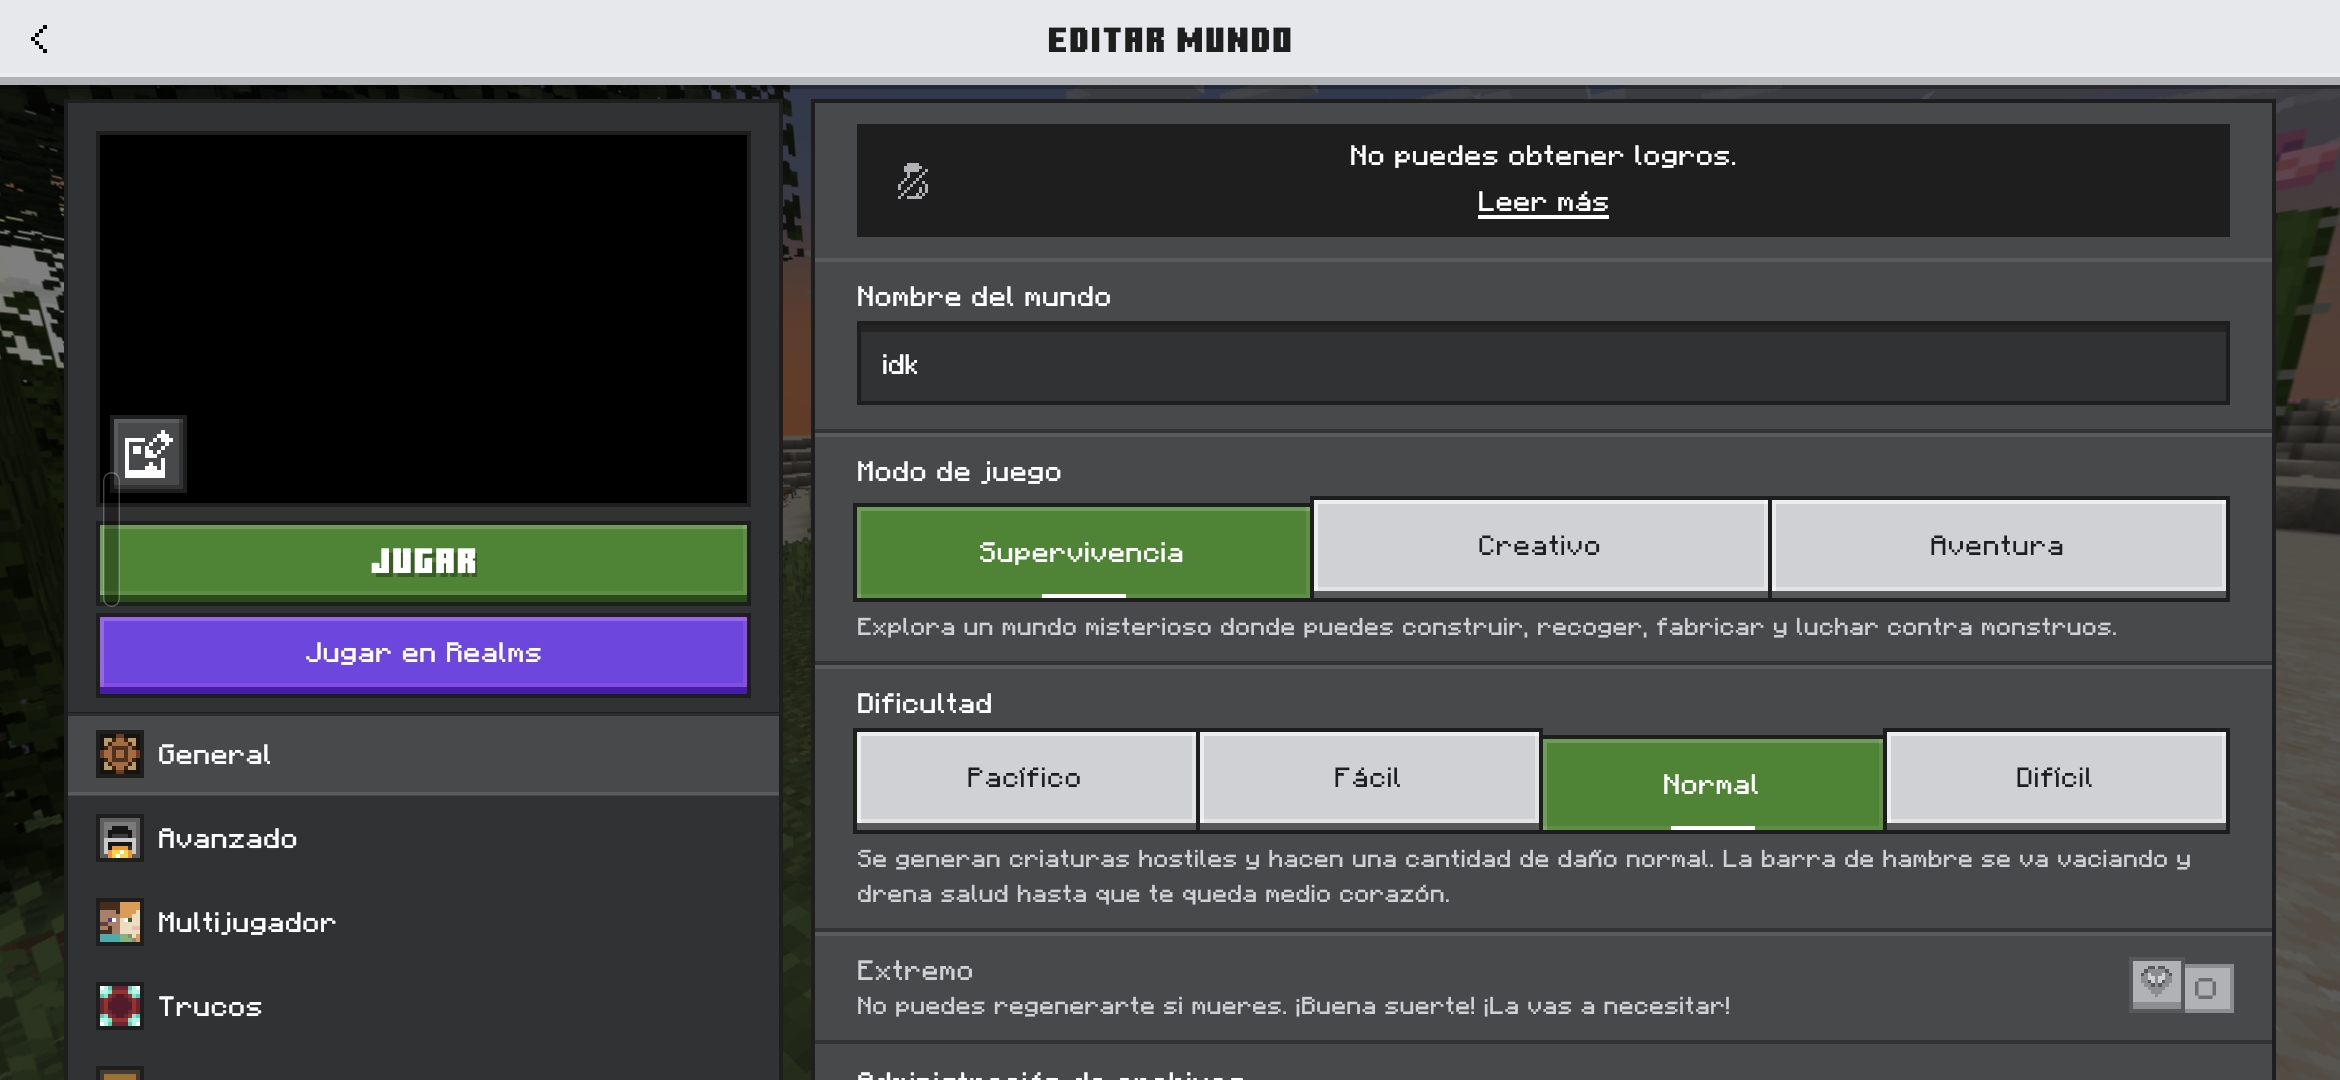Click the Multijugador player face icon
The height and width of the screenshot is (1080, 2340).
coord(120,922)
